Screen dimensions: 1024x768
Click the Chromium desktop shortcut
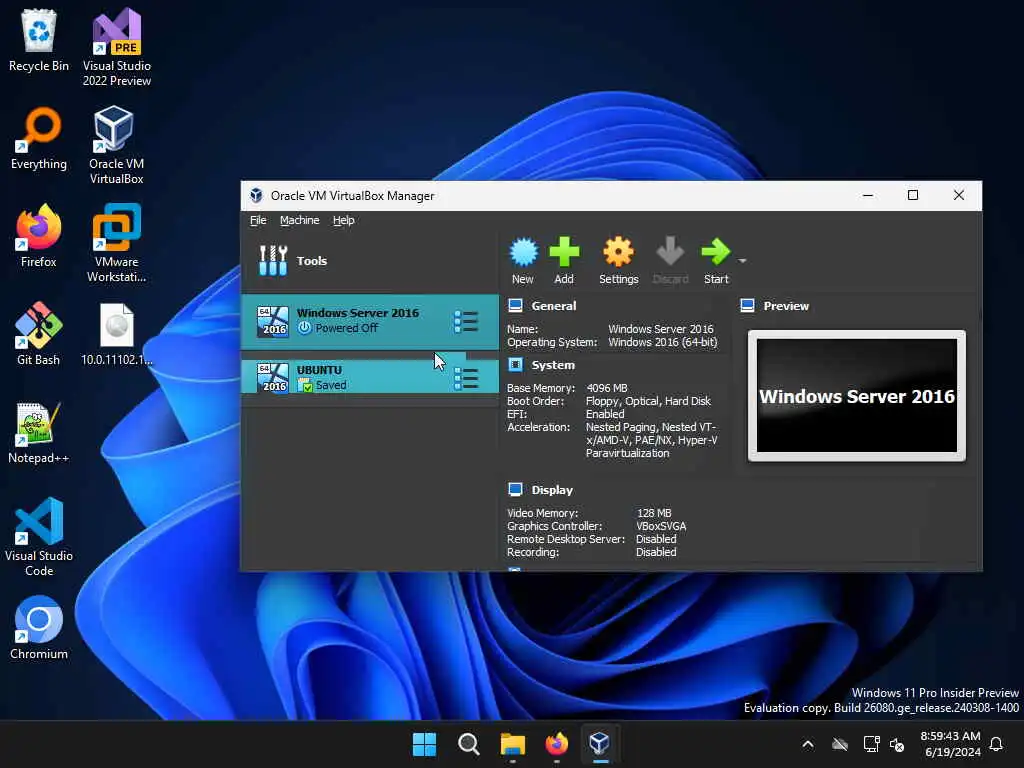tap(39, 628)
